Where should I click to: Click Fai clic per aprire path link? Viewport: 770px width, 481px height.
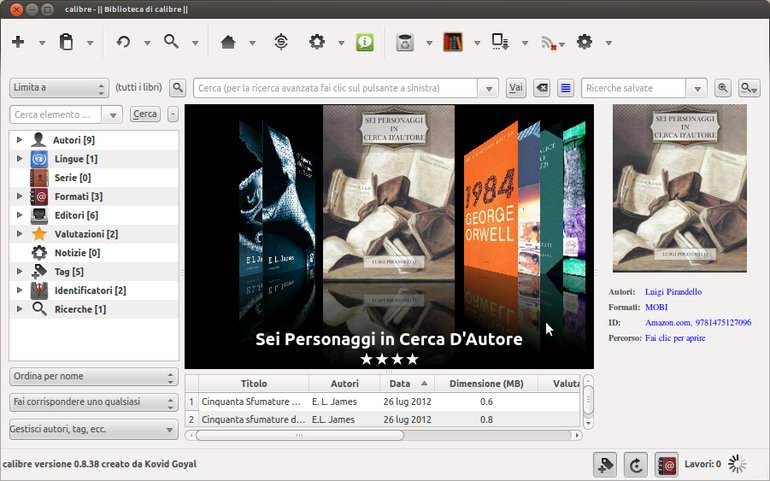tap(675, 338)
